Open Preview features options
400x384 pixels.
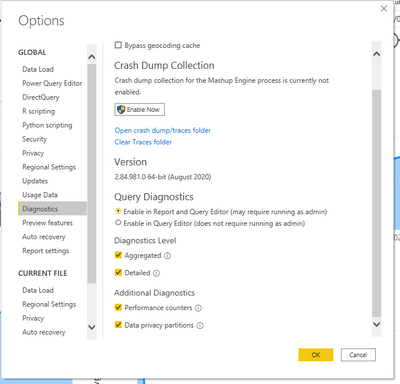coord(47,223)
